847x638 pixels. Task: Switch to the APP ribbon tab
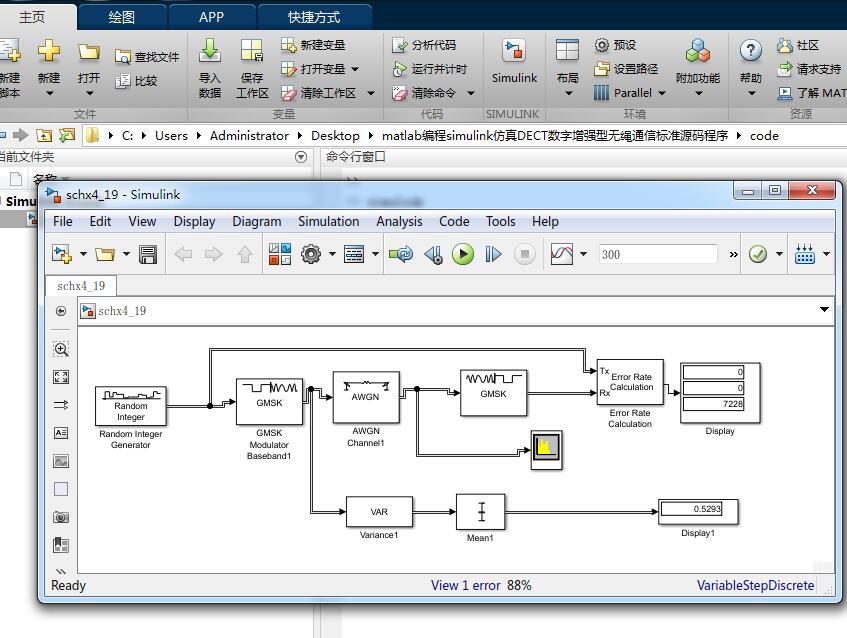[211, 17]
